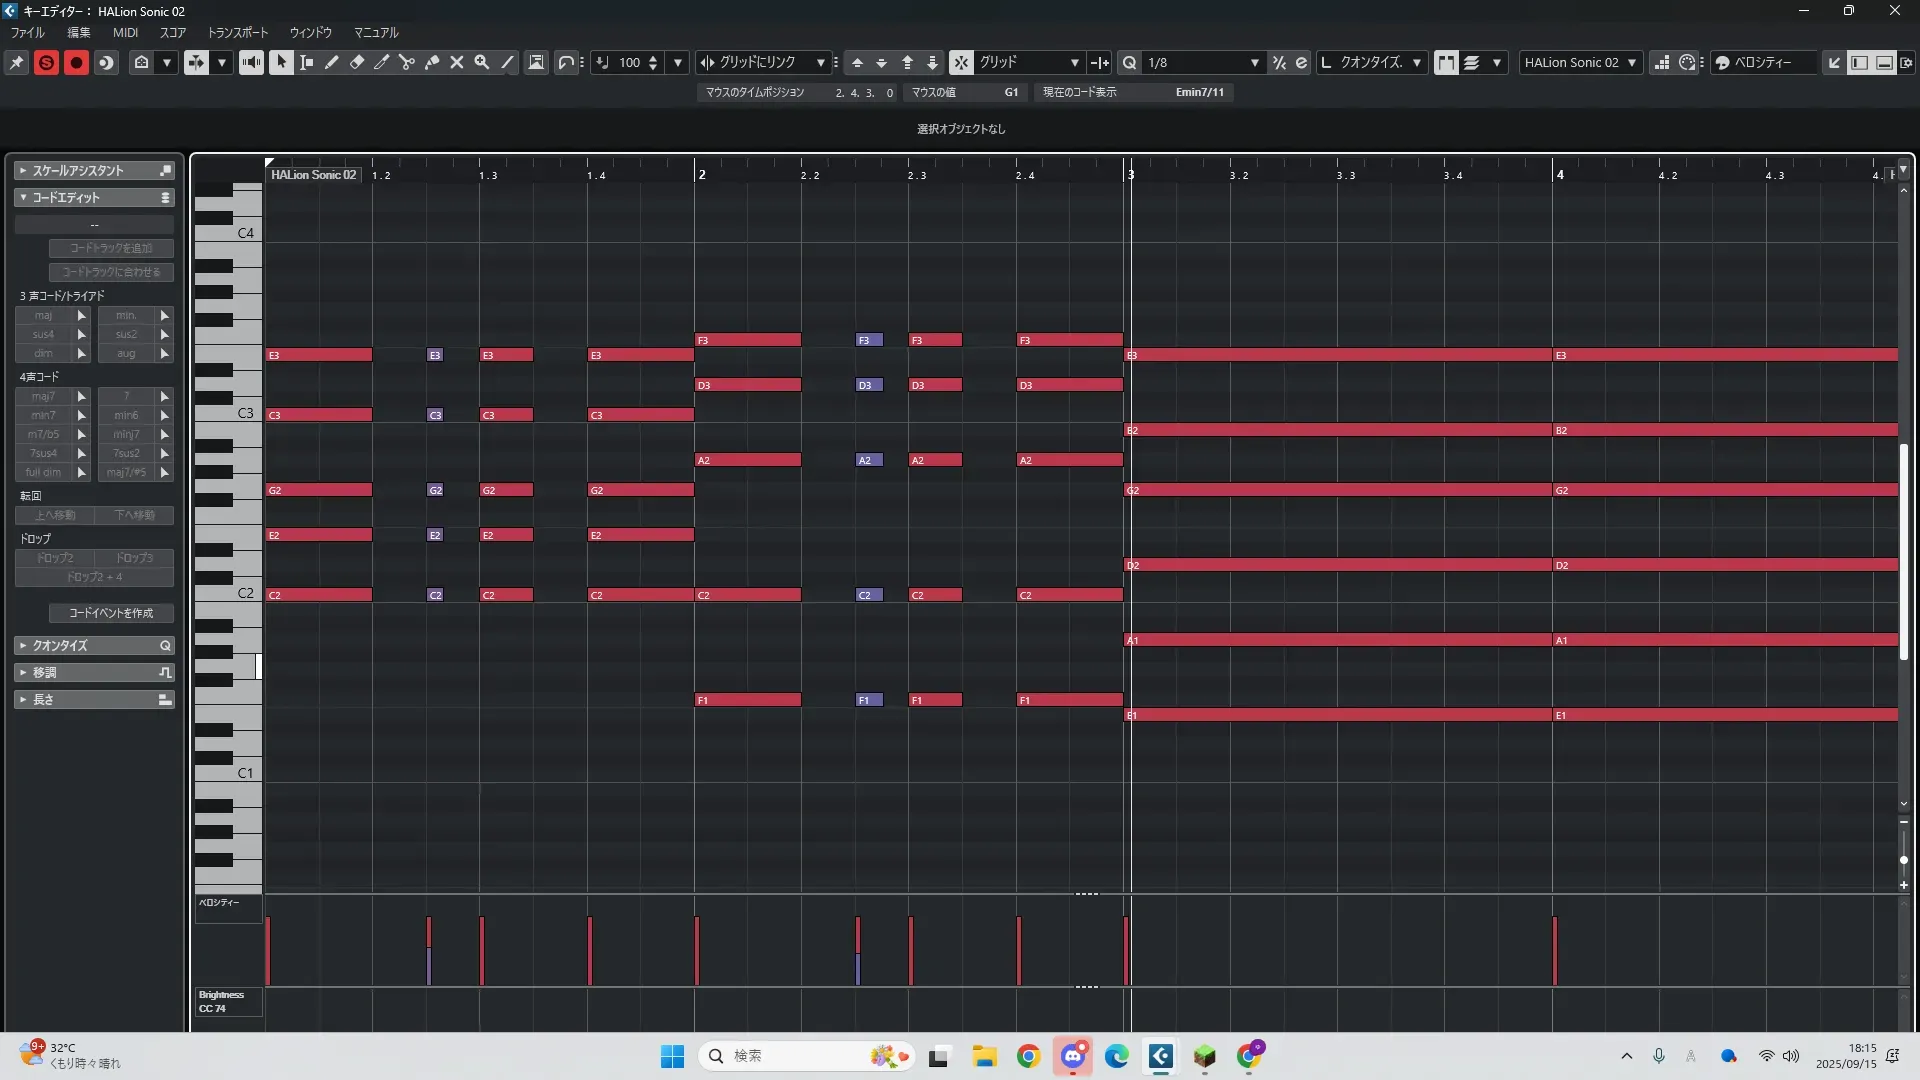Select the Zoom magnifier tool
The width and height of the screenshot is (1920, 1080).
482,62
